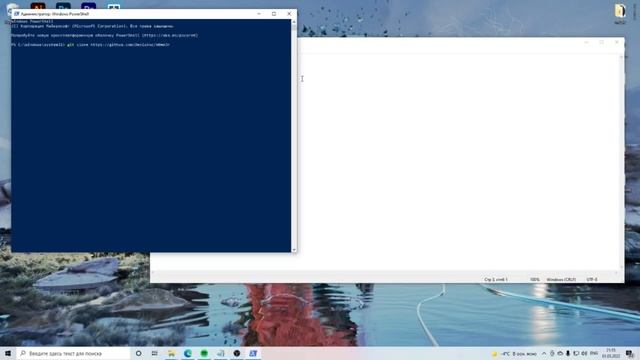Open the black round app on taskbar

click(x=237, y=353)
